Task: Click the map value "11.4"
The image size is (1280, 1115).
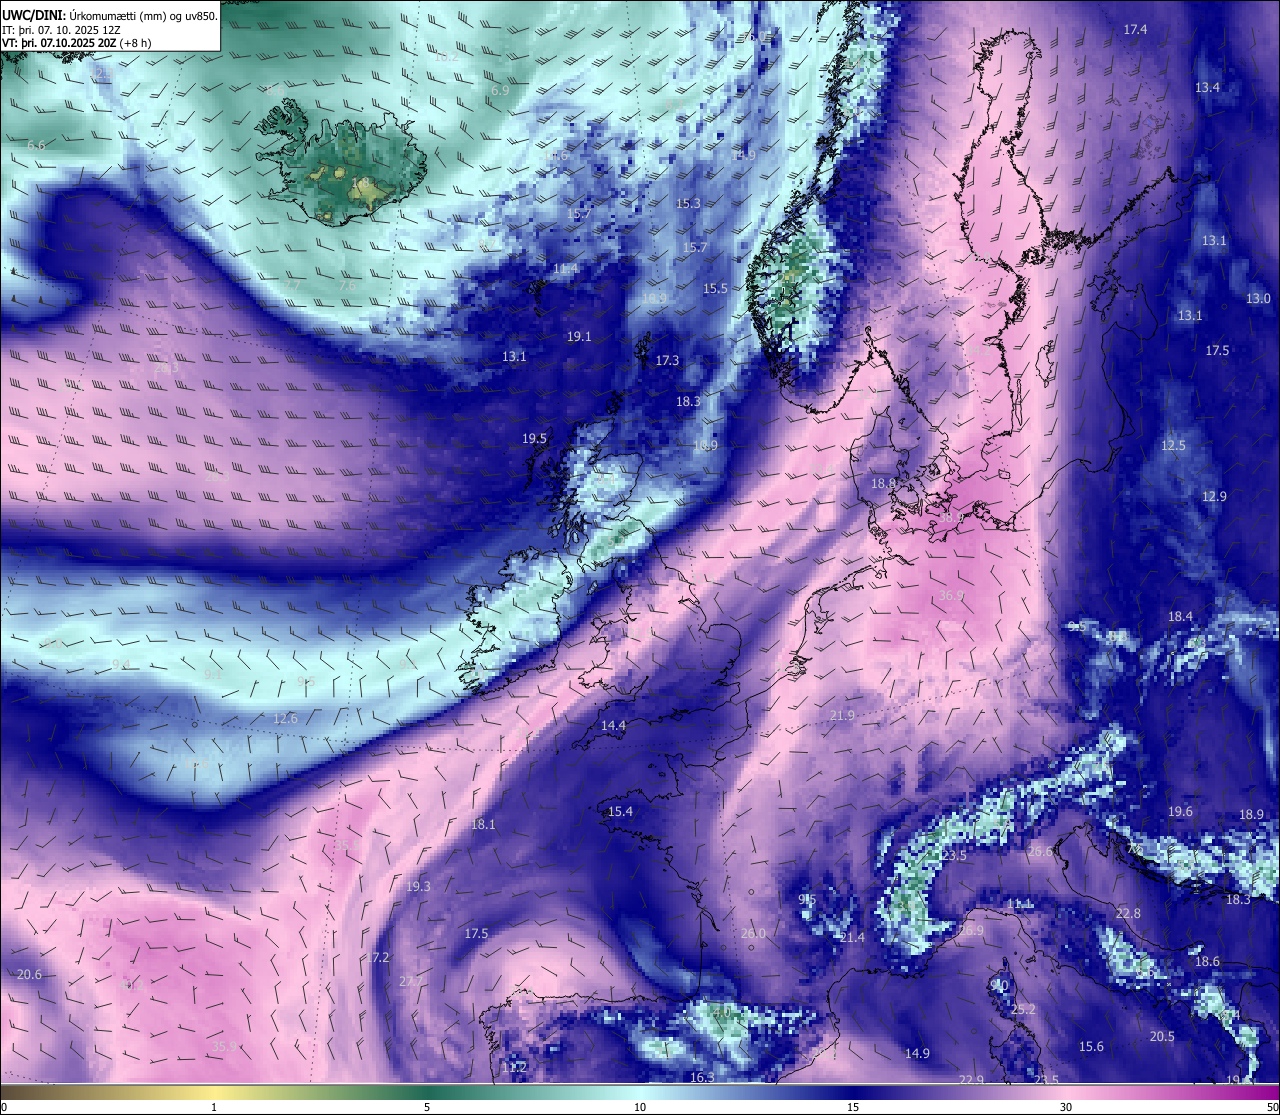Action: click(x=566, y=269)
